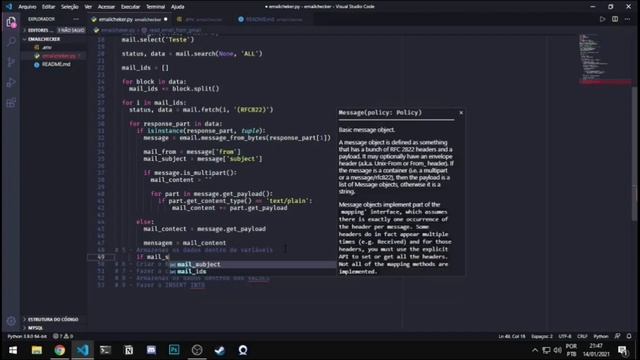
Task: Open the Ajuda menu
Action: point(178,7)
